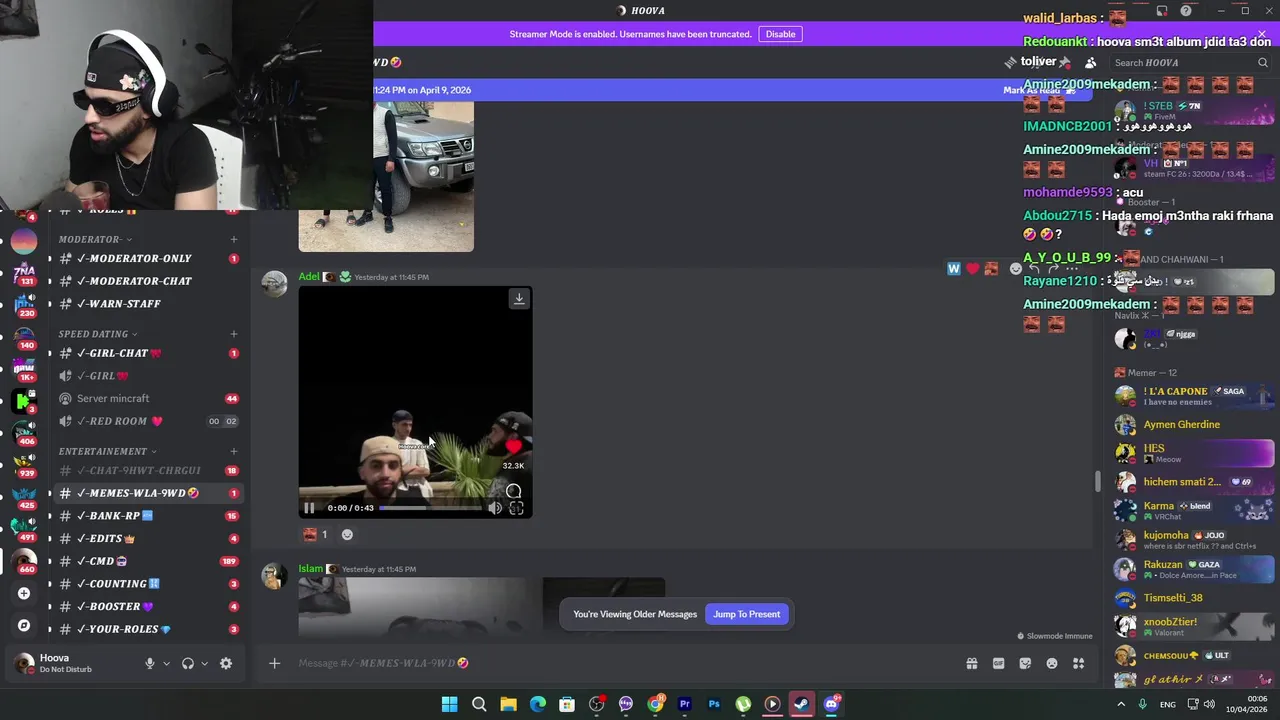Add the red heart quick reaction

(972, 268)
